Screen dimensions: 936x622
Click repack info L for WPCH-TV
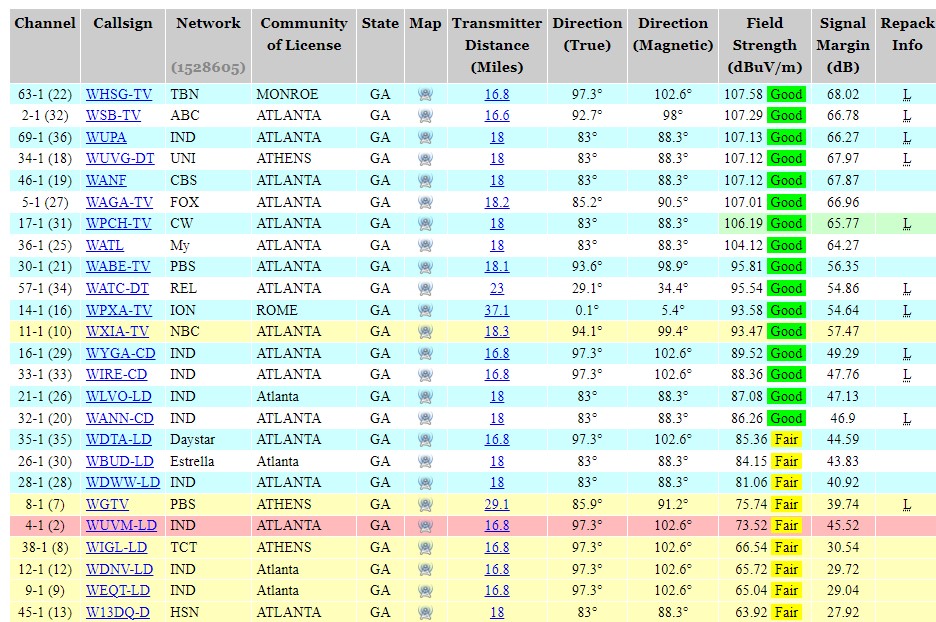point(907,224)
